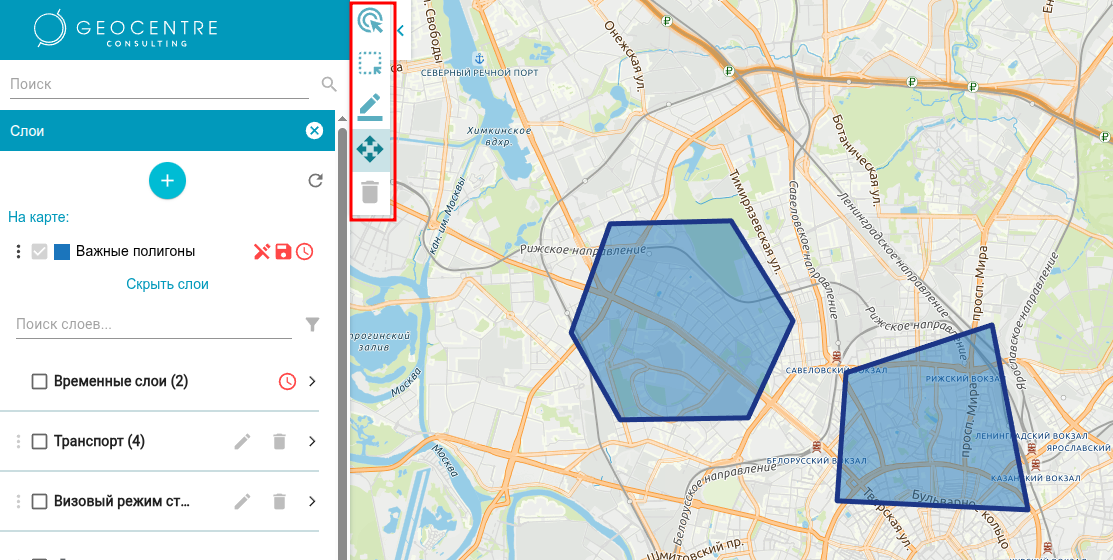Check the Транспорт group checkbox
1113x560 pixels.
tap(39, 441)
